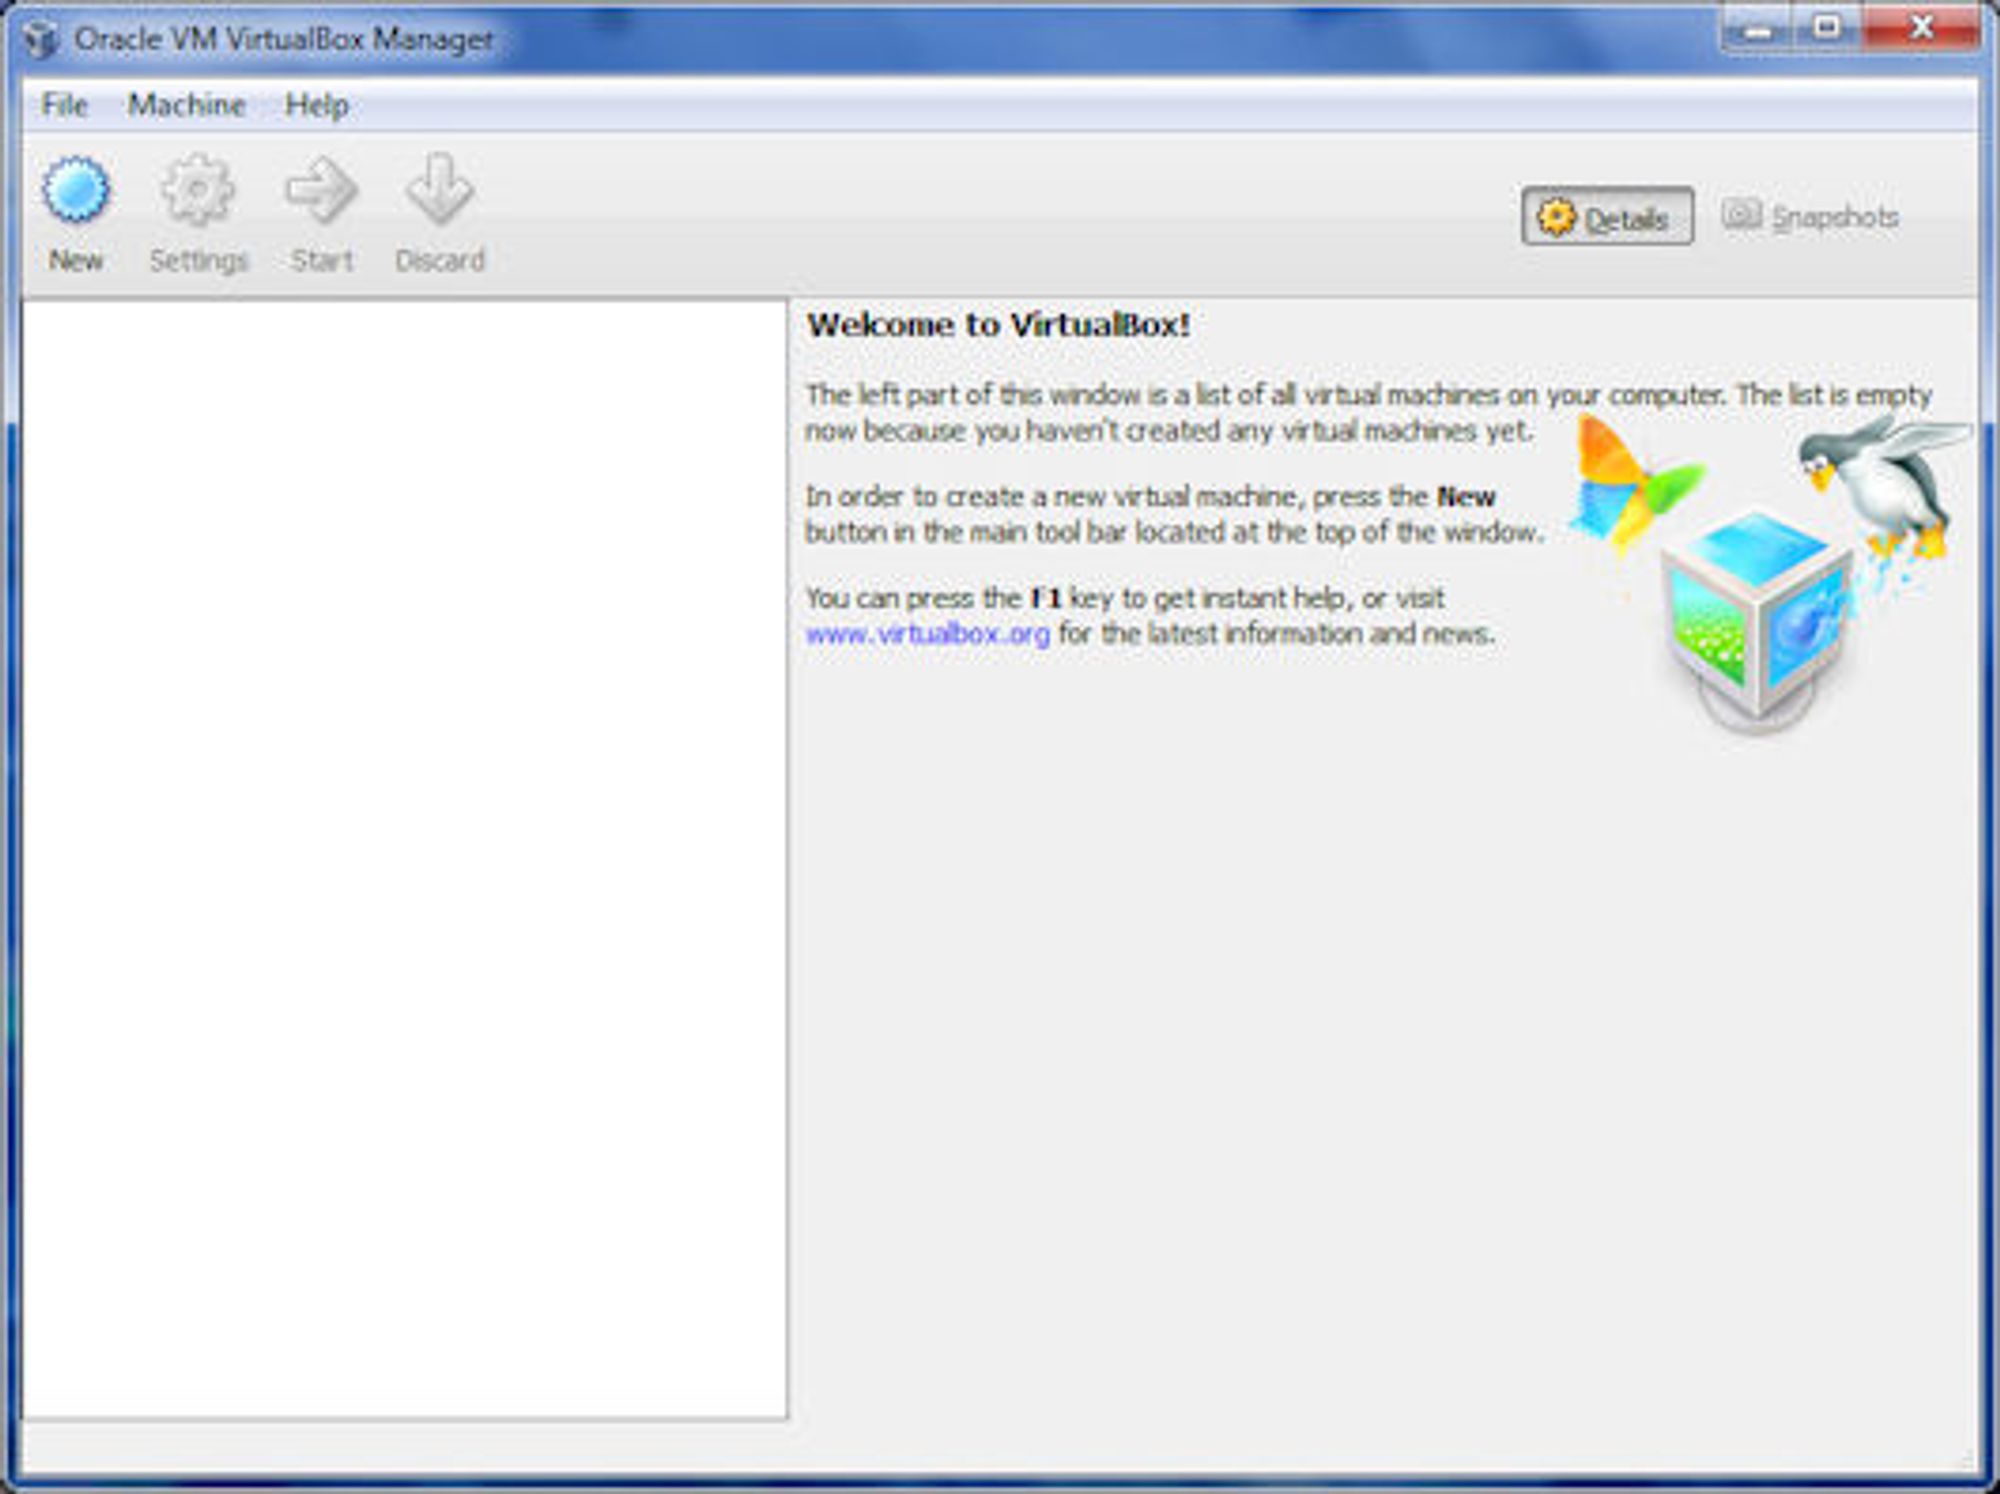Switch to the Snapshots view button

pos(1810,216)
